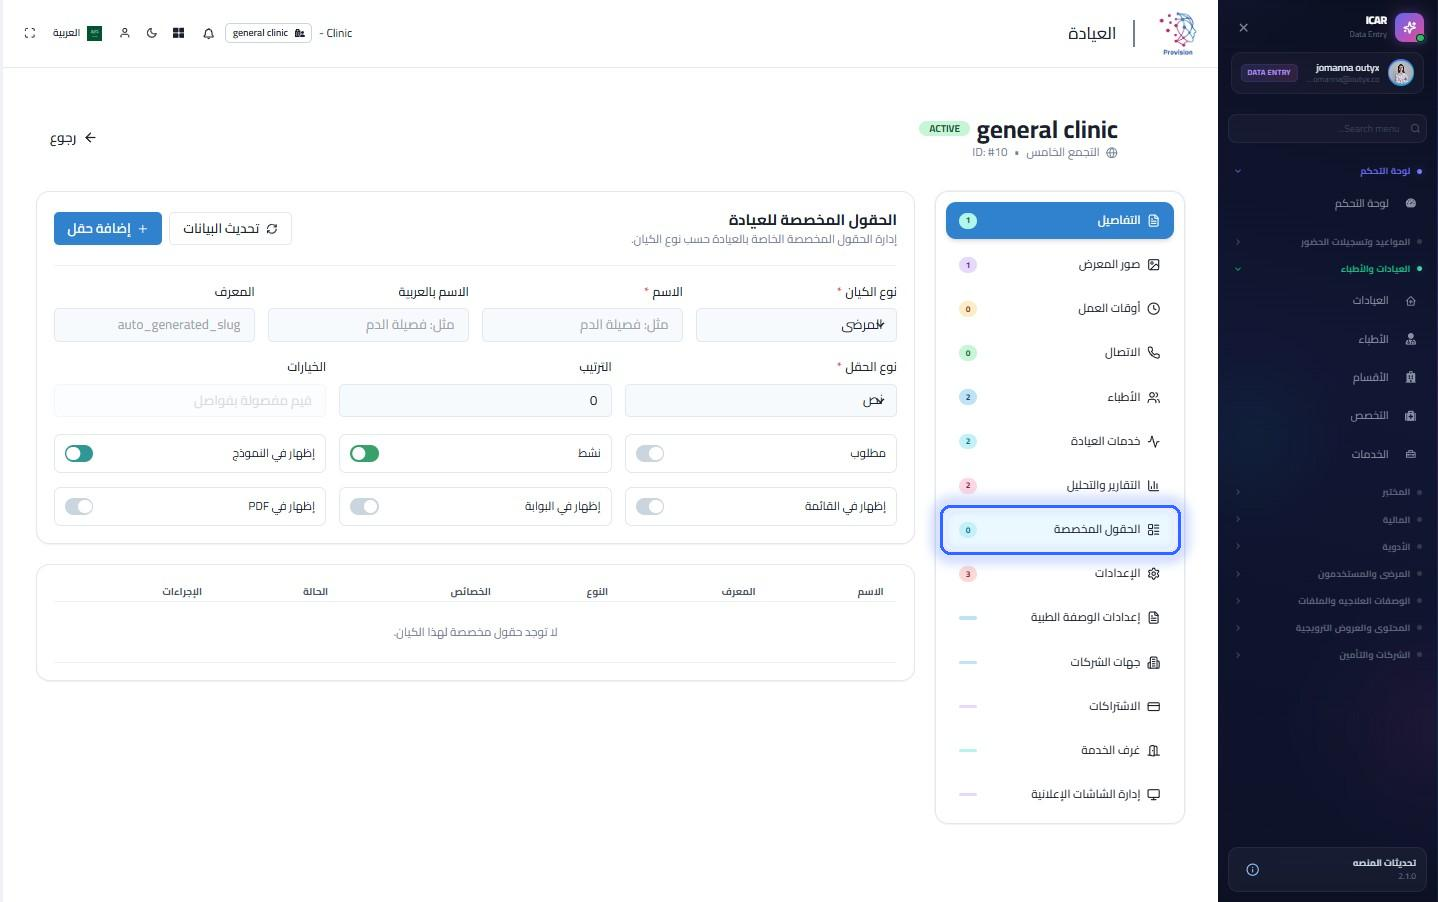Open إعدادات الوصفة الطبية prescription settings tab

(1060, 618)
